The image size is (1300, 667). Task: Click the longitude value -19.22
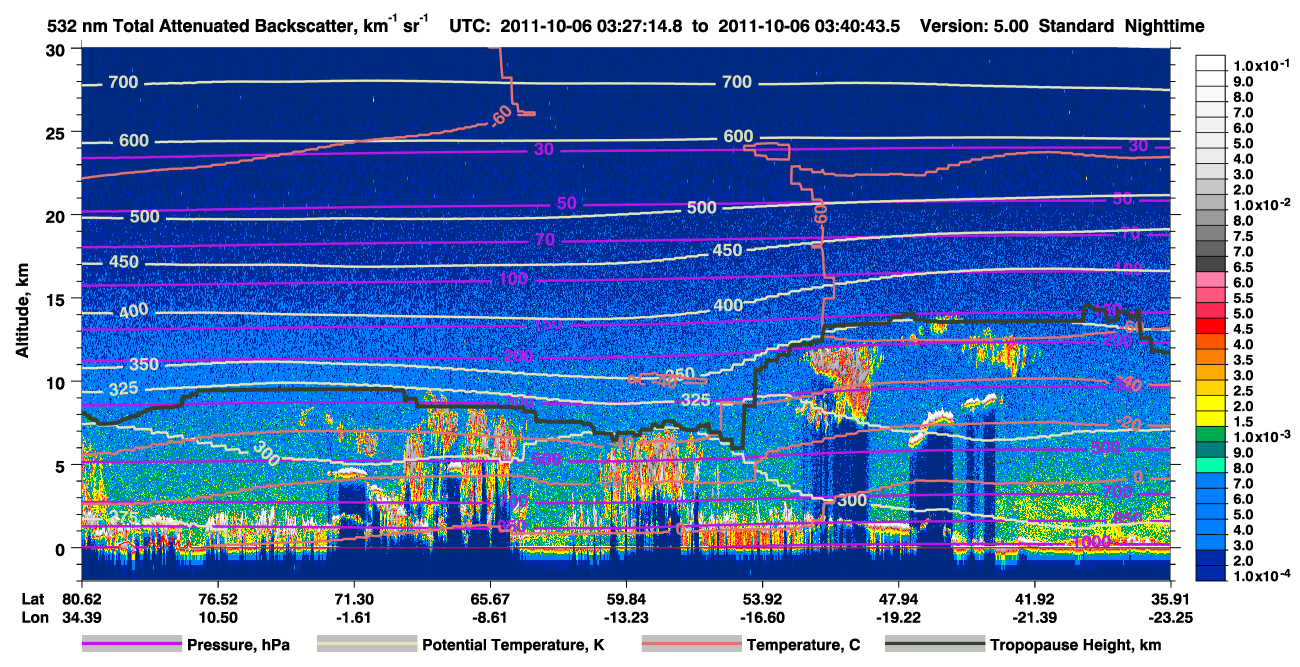pyautogui.click(x=898, y=617)
